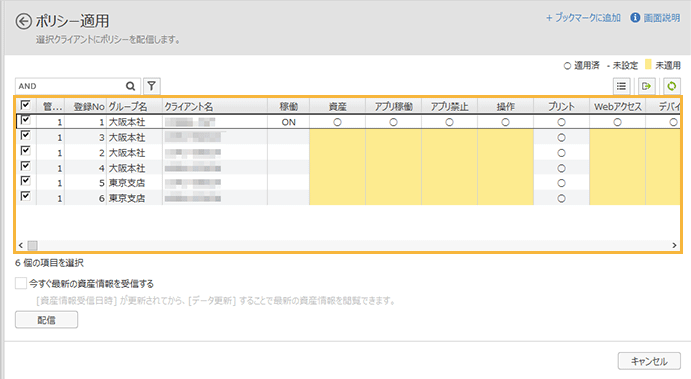Click yellow 操作 cell in row No 5

[505, 183]
